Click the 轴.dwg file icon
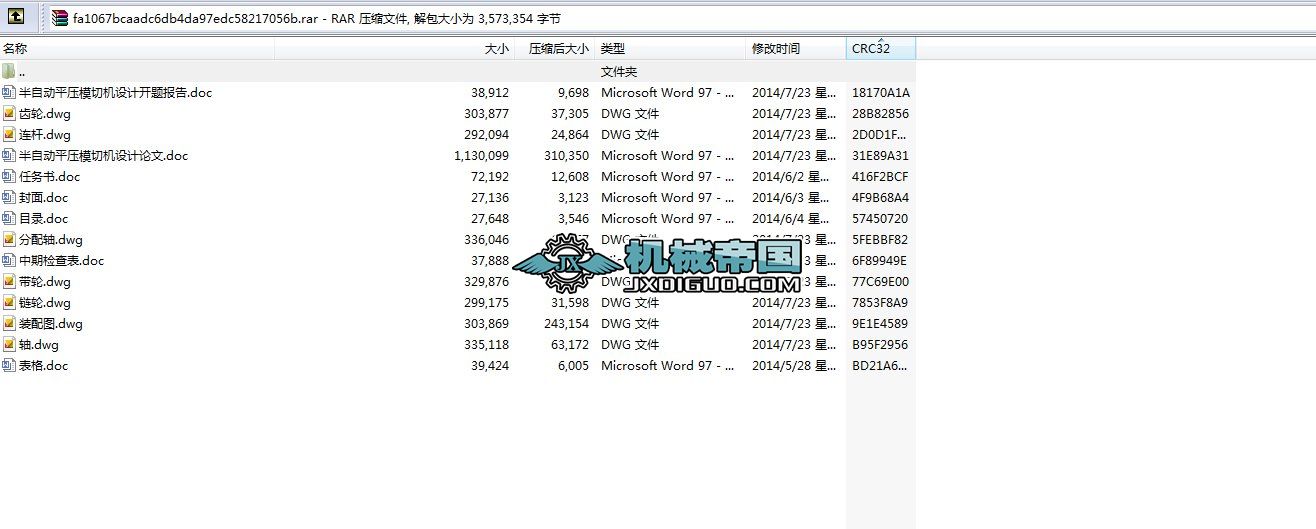This screenshot has height=529, width=1316. click(x=9, y=344)
